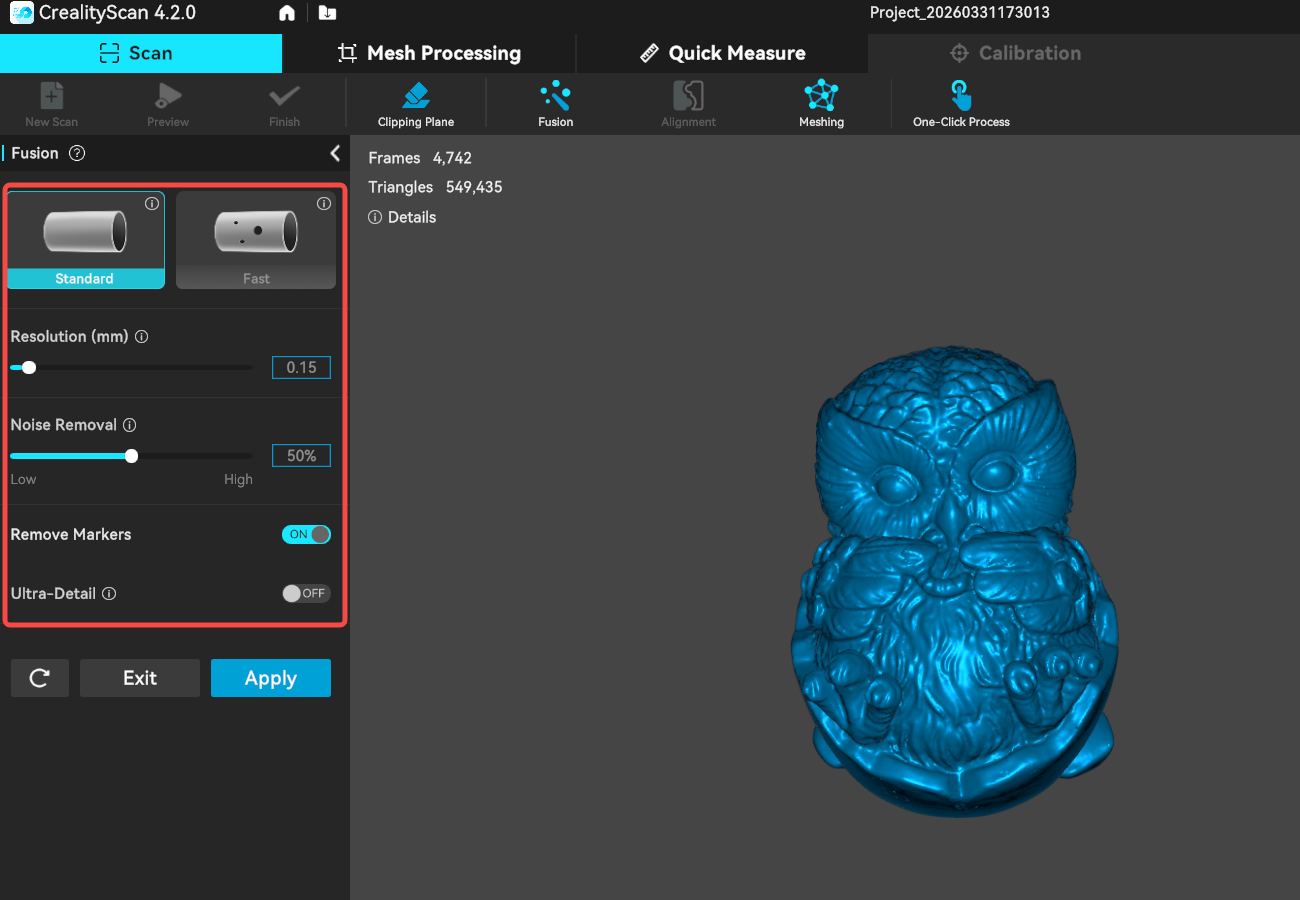The height and width of the screenshot is (900, 1300).
Task: Click the Resolution info icon
Action: [141, 337]
